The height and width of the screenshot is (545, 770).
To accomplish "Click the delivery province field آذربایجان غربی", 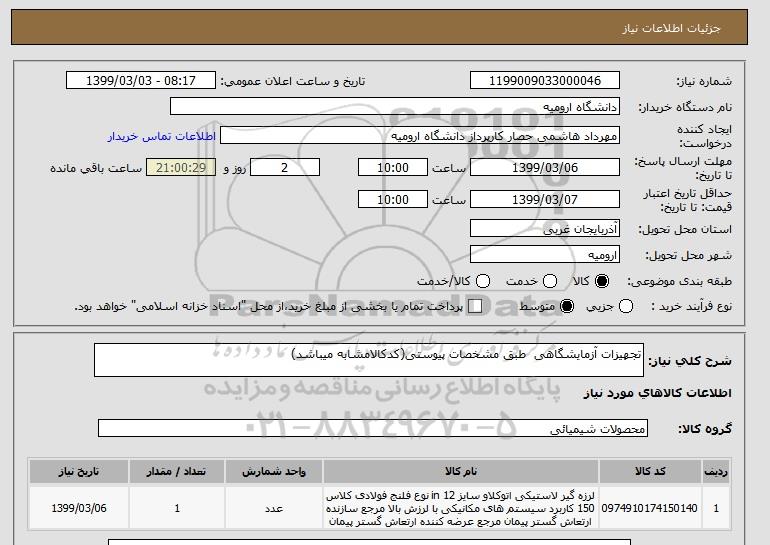I will click(x=545, y=229).
